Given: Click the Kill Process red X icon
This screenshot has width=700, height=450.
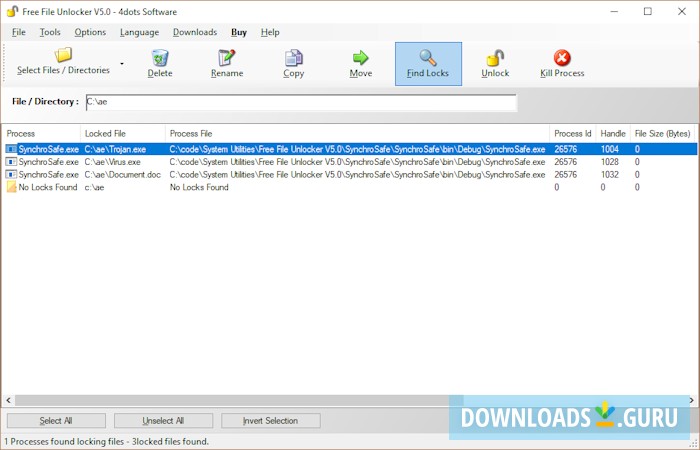Looking at the screenshot, I should pyautogui.click(x=562, y=58).
